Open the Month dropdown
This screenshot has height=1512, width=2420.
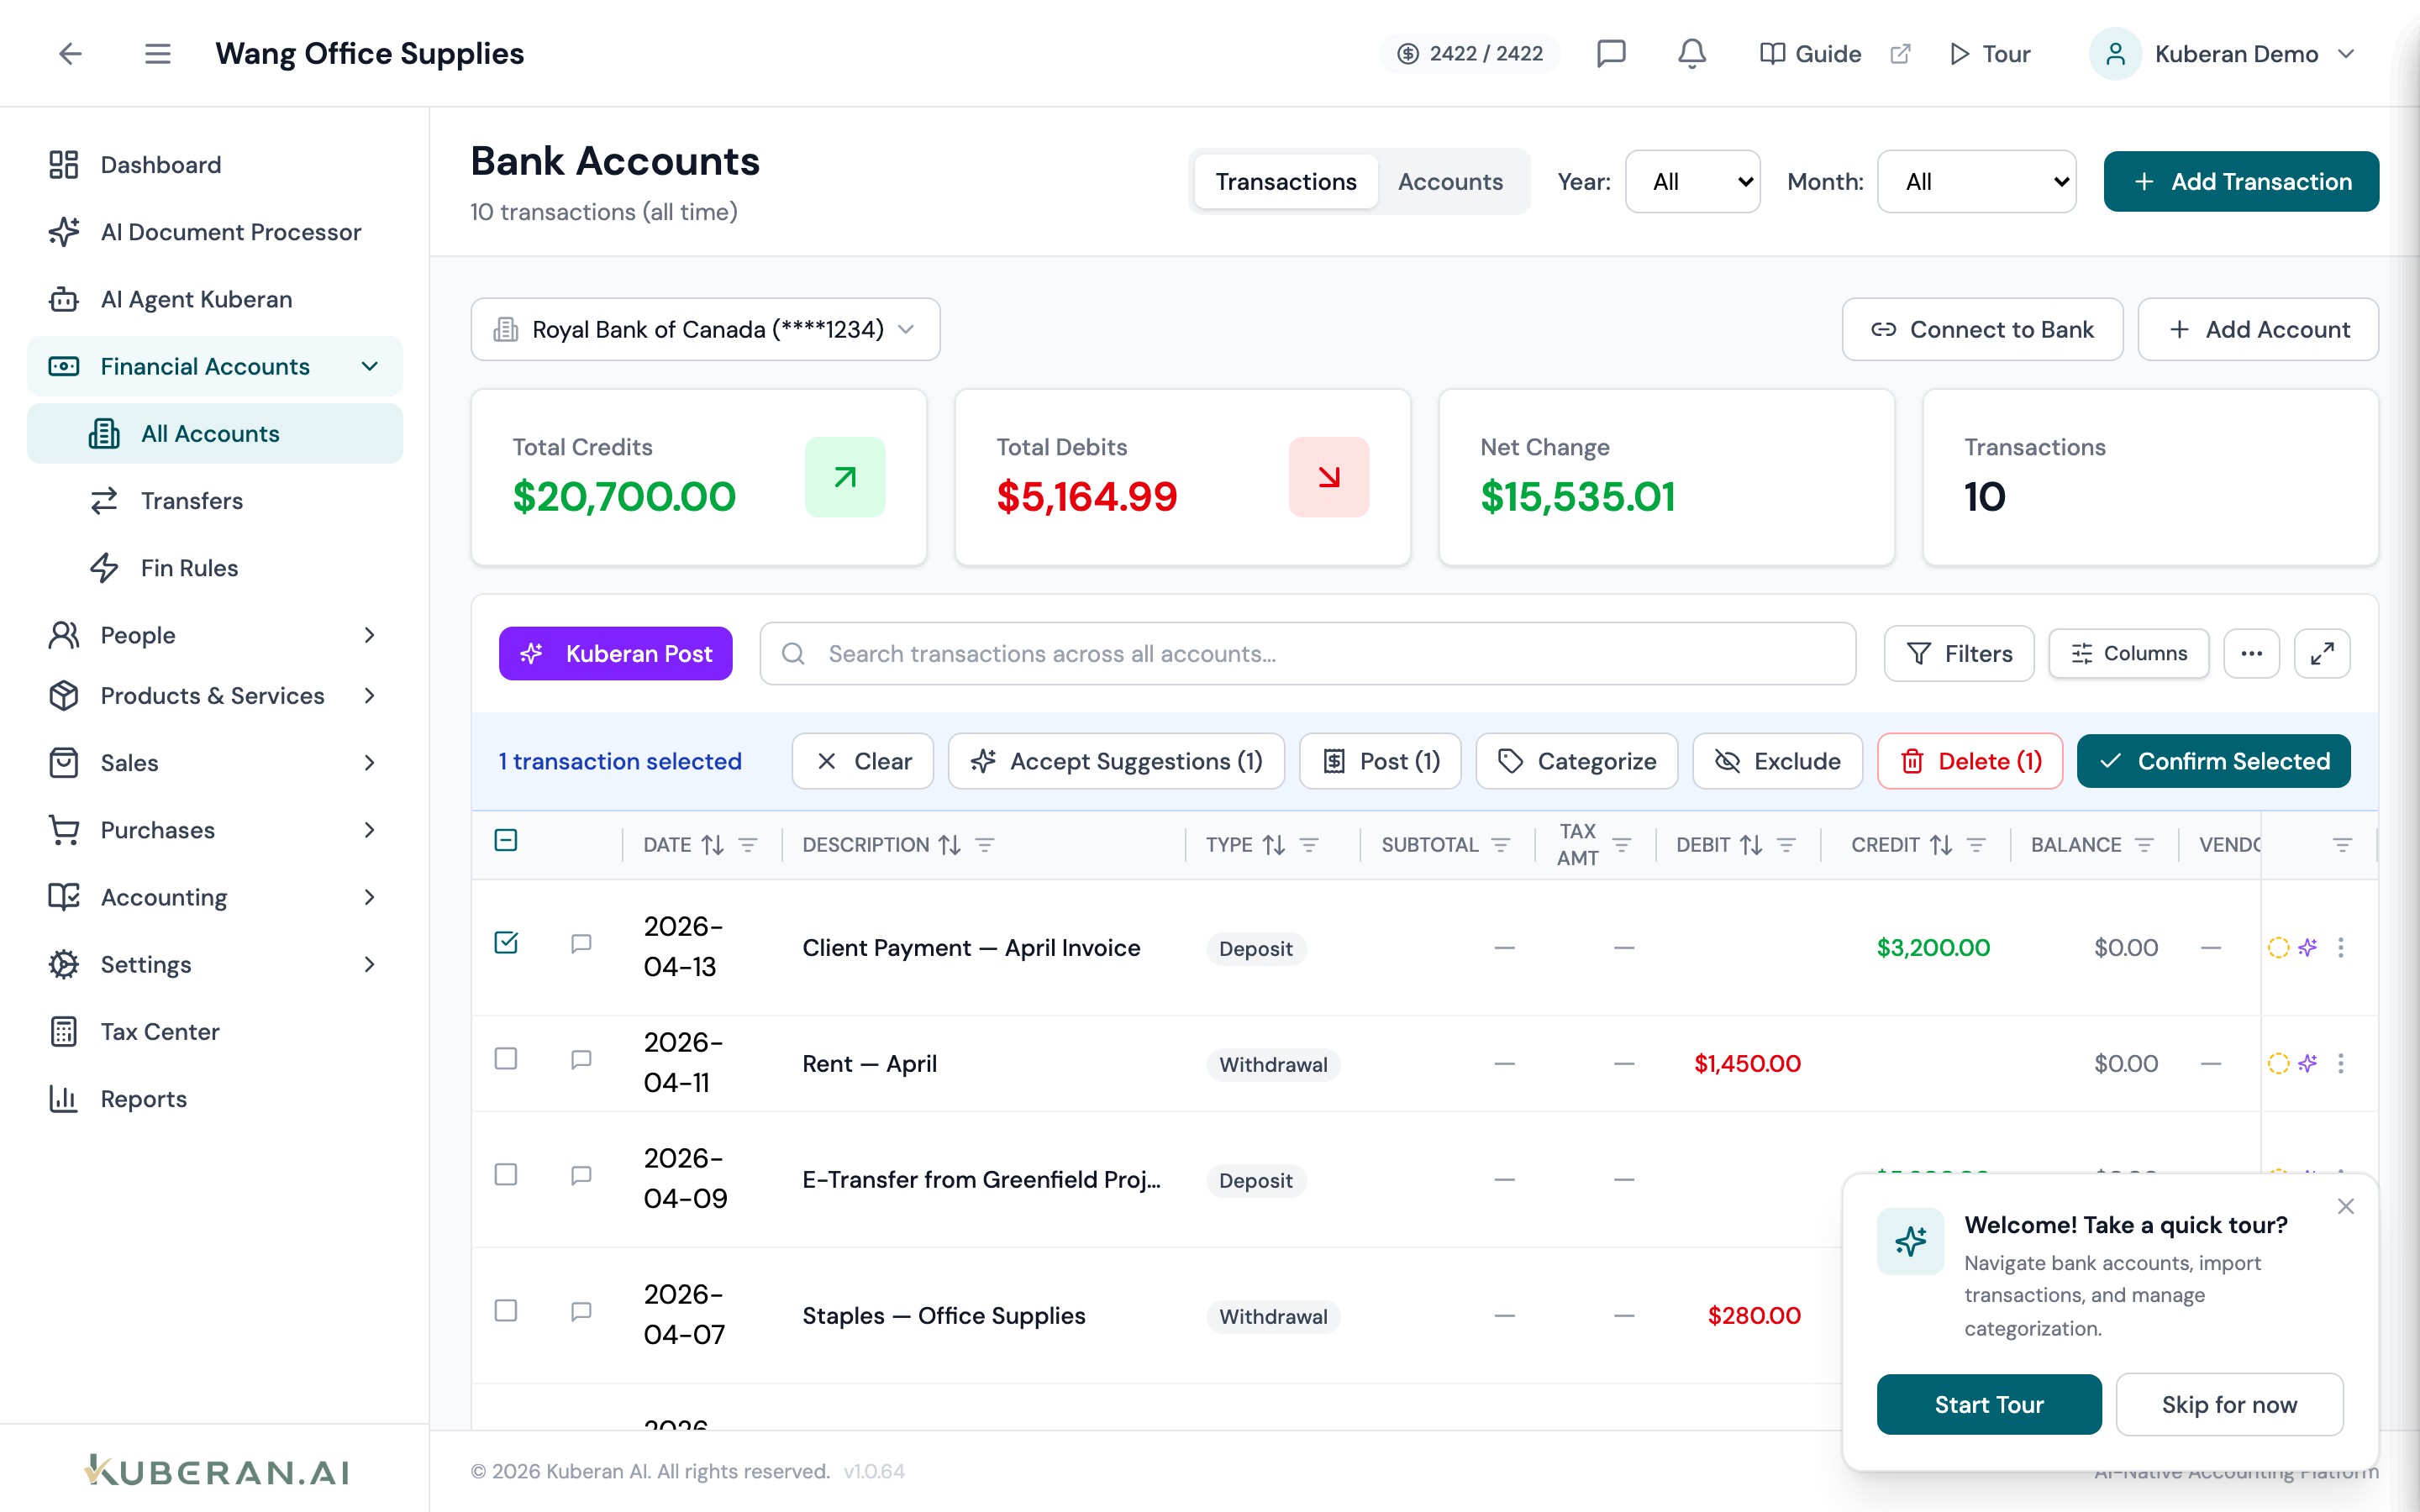pyautogui.click(x=1976, y=181)
